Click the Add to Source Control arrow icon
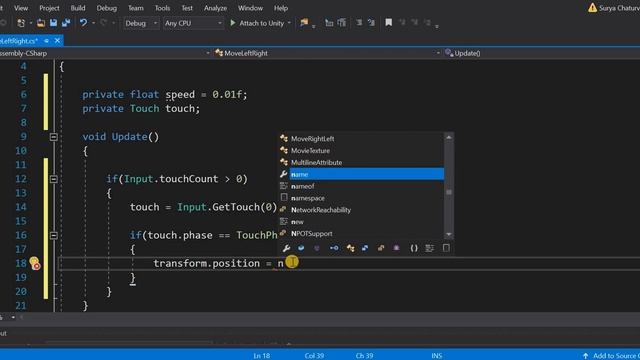This screenshot has height=360, width=640. (585, 356)
